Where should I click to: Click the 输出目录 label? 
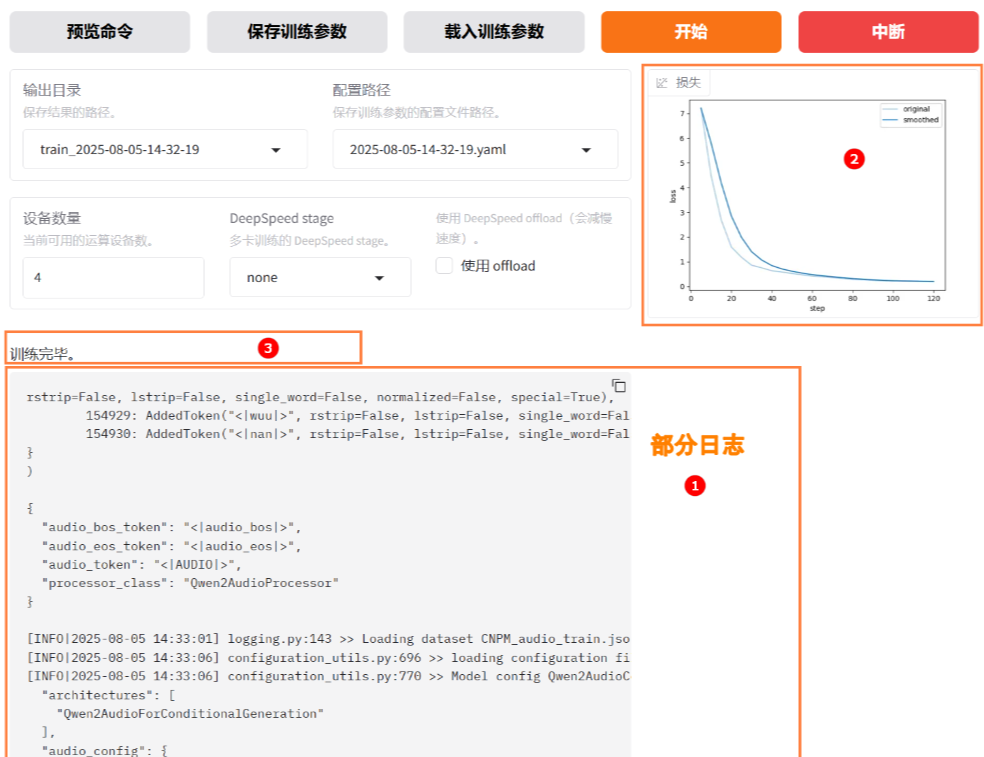tap(52, 90)
